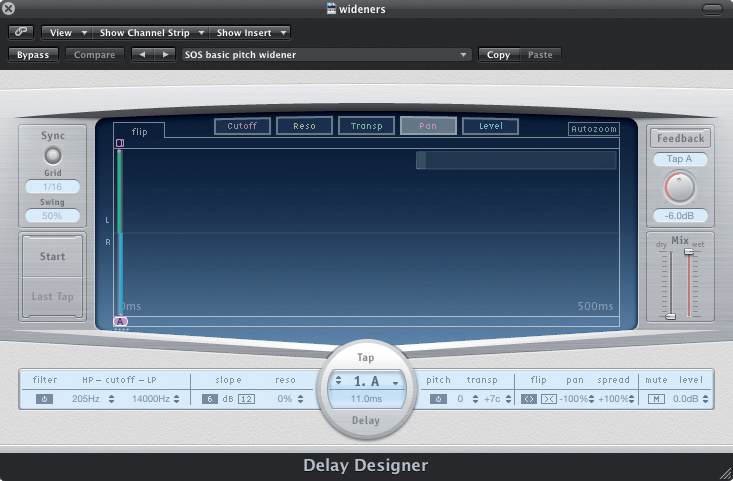Toggle the small tap flip icon below flip tab
This screenshot has width=733, height=481.
[x=120, y=143]
